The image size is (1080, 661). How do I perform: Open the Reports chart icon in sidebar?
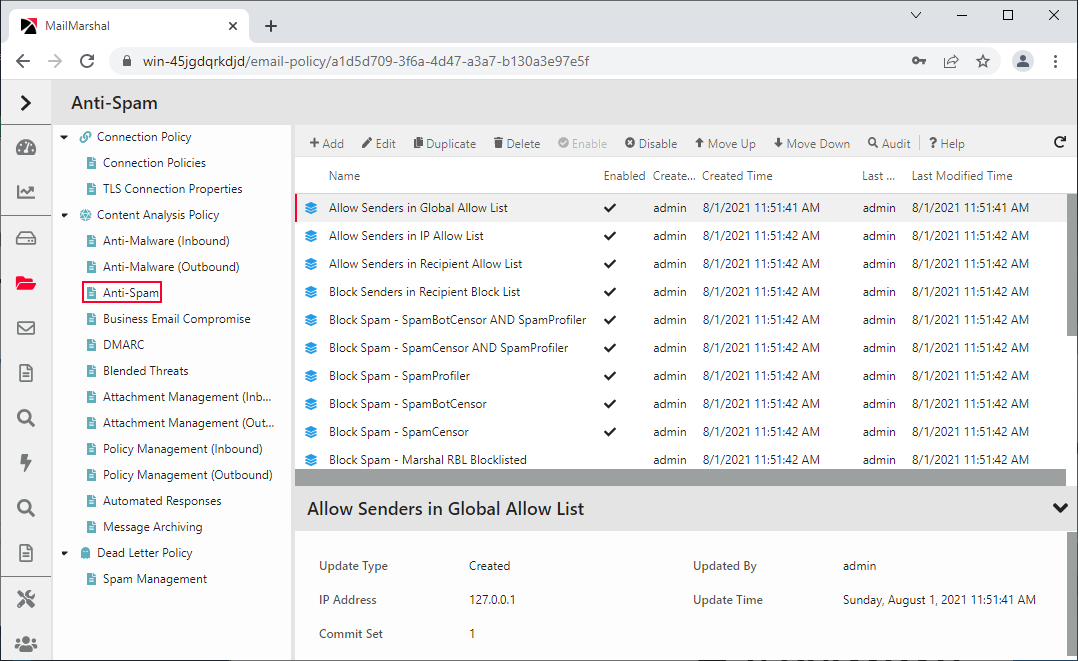(26, 190)
